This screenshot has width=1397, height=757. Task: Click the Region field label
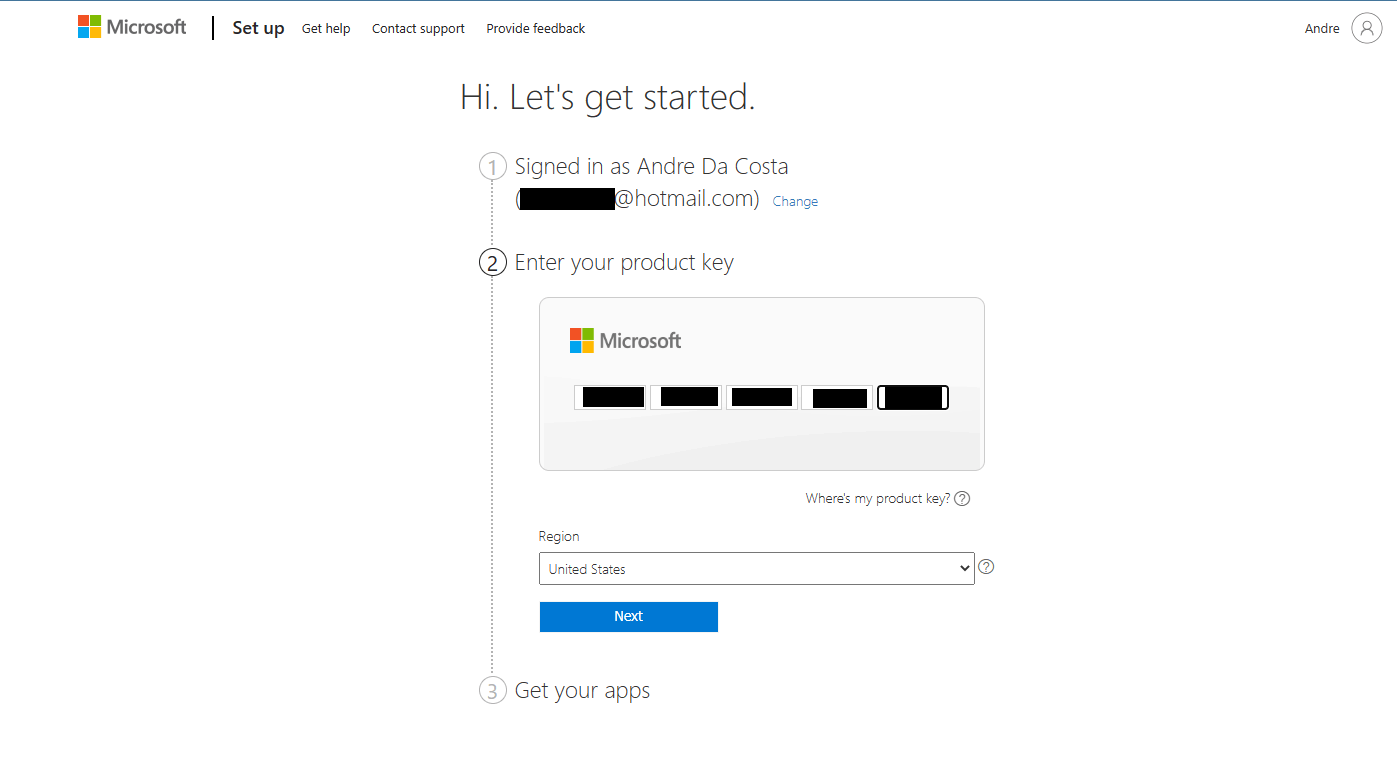pyautogui.click(x=559, y=536)
